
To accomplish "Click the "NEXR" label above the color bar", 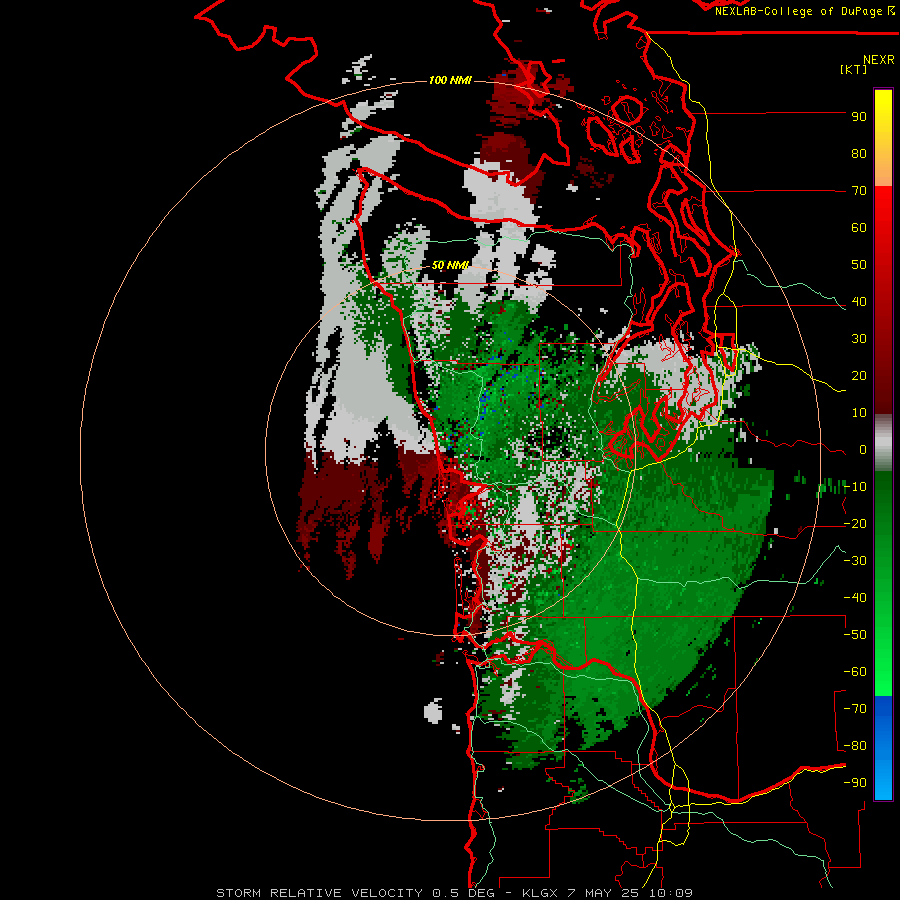I will 879,60.
